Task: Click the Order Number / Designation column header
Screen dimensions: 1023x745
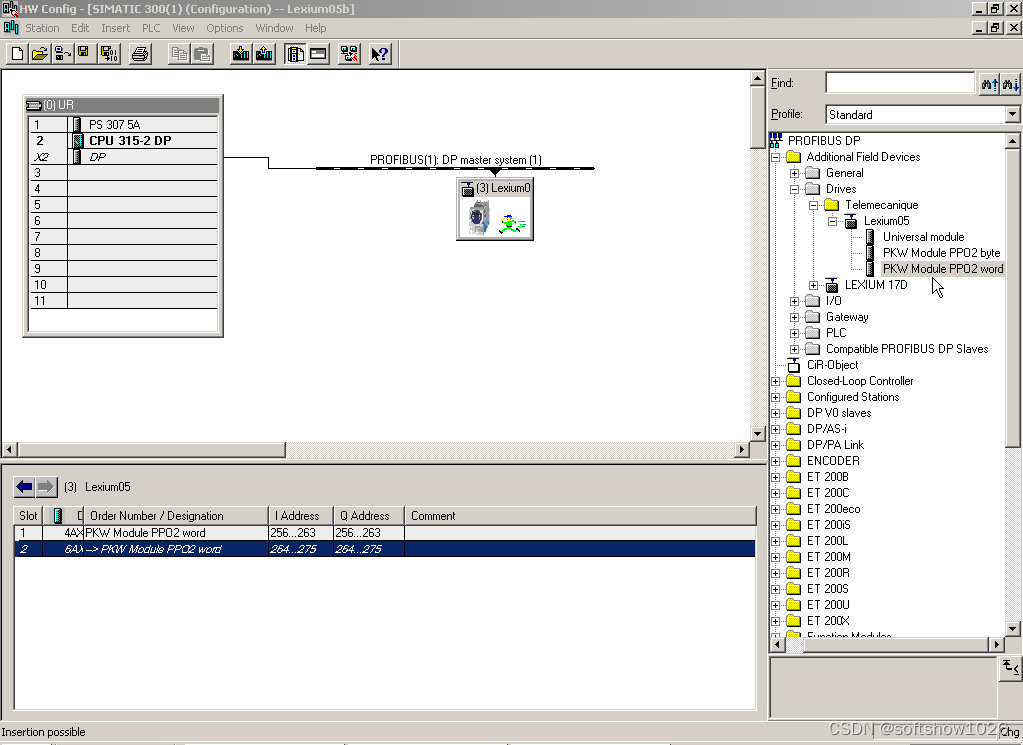Action: 176,515
